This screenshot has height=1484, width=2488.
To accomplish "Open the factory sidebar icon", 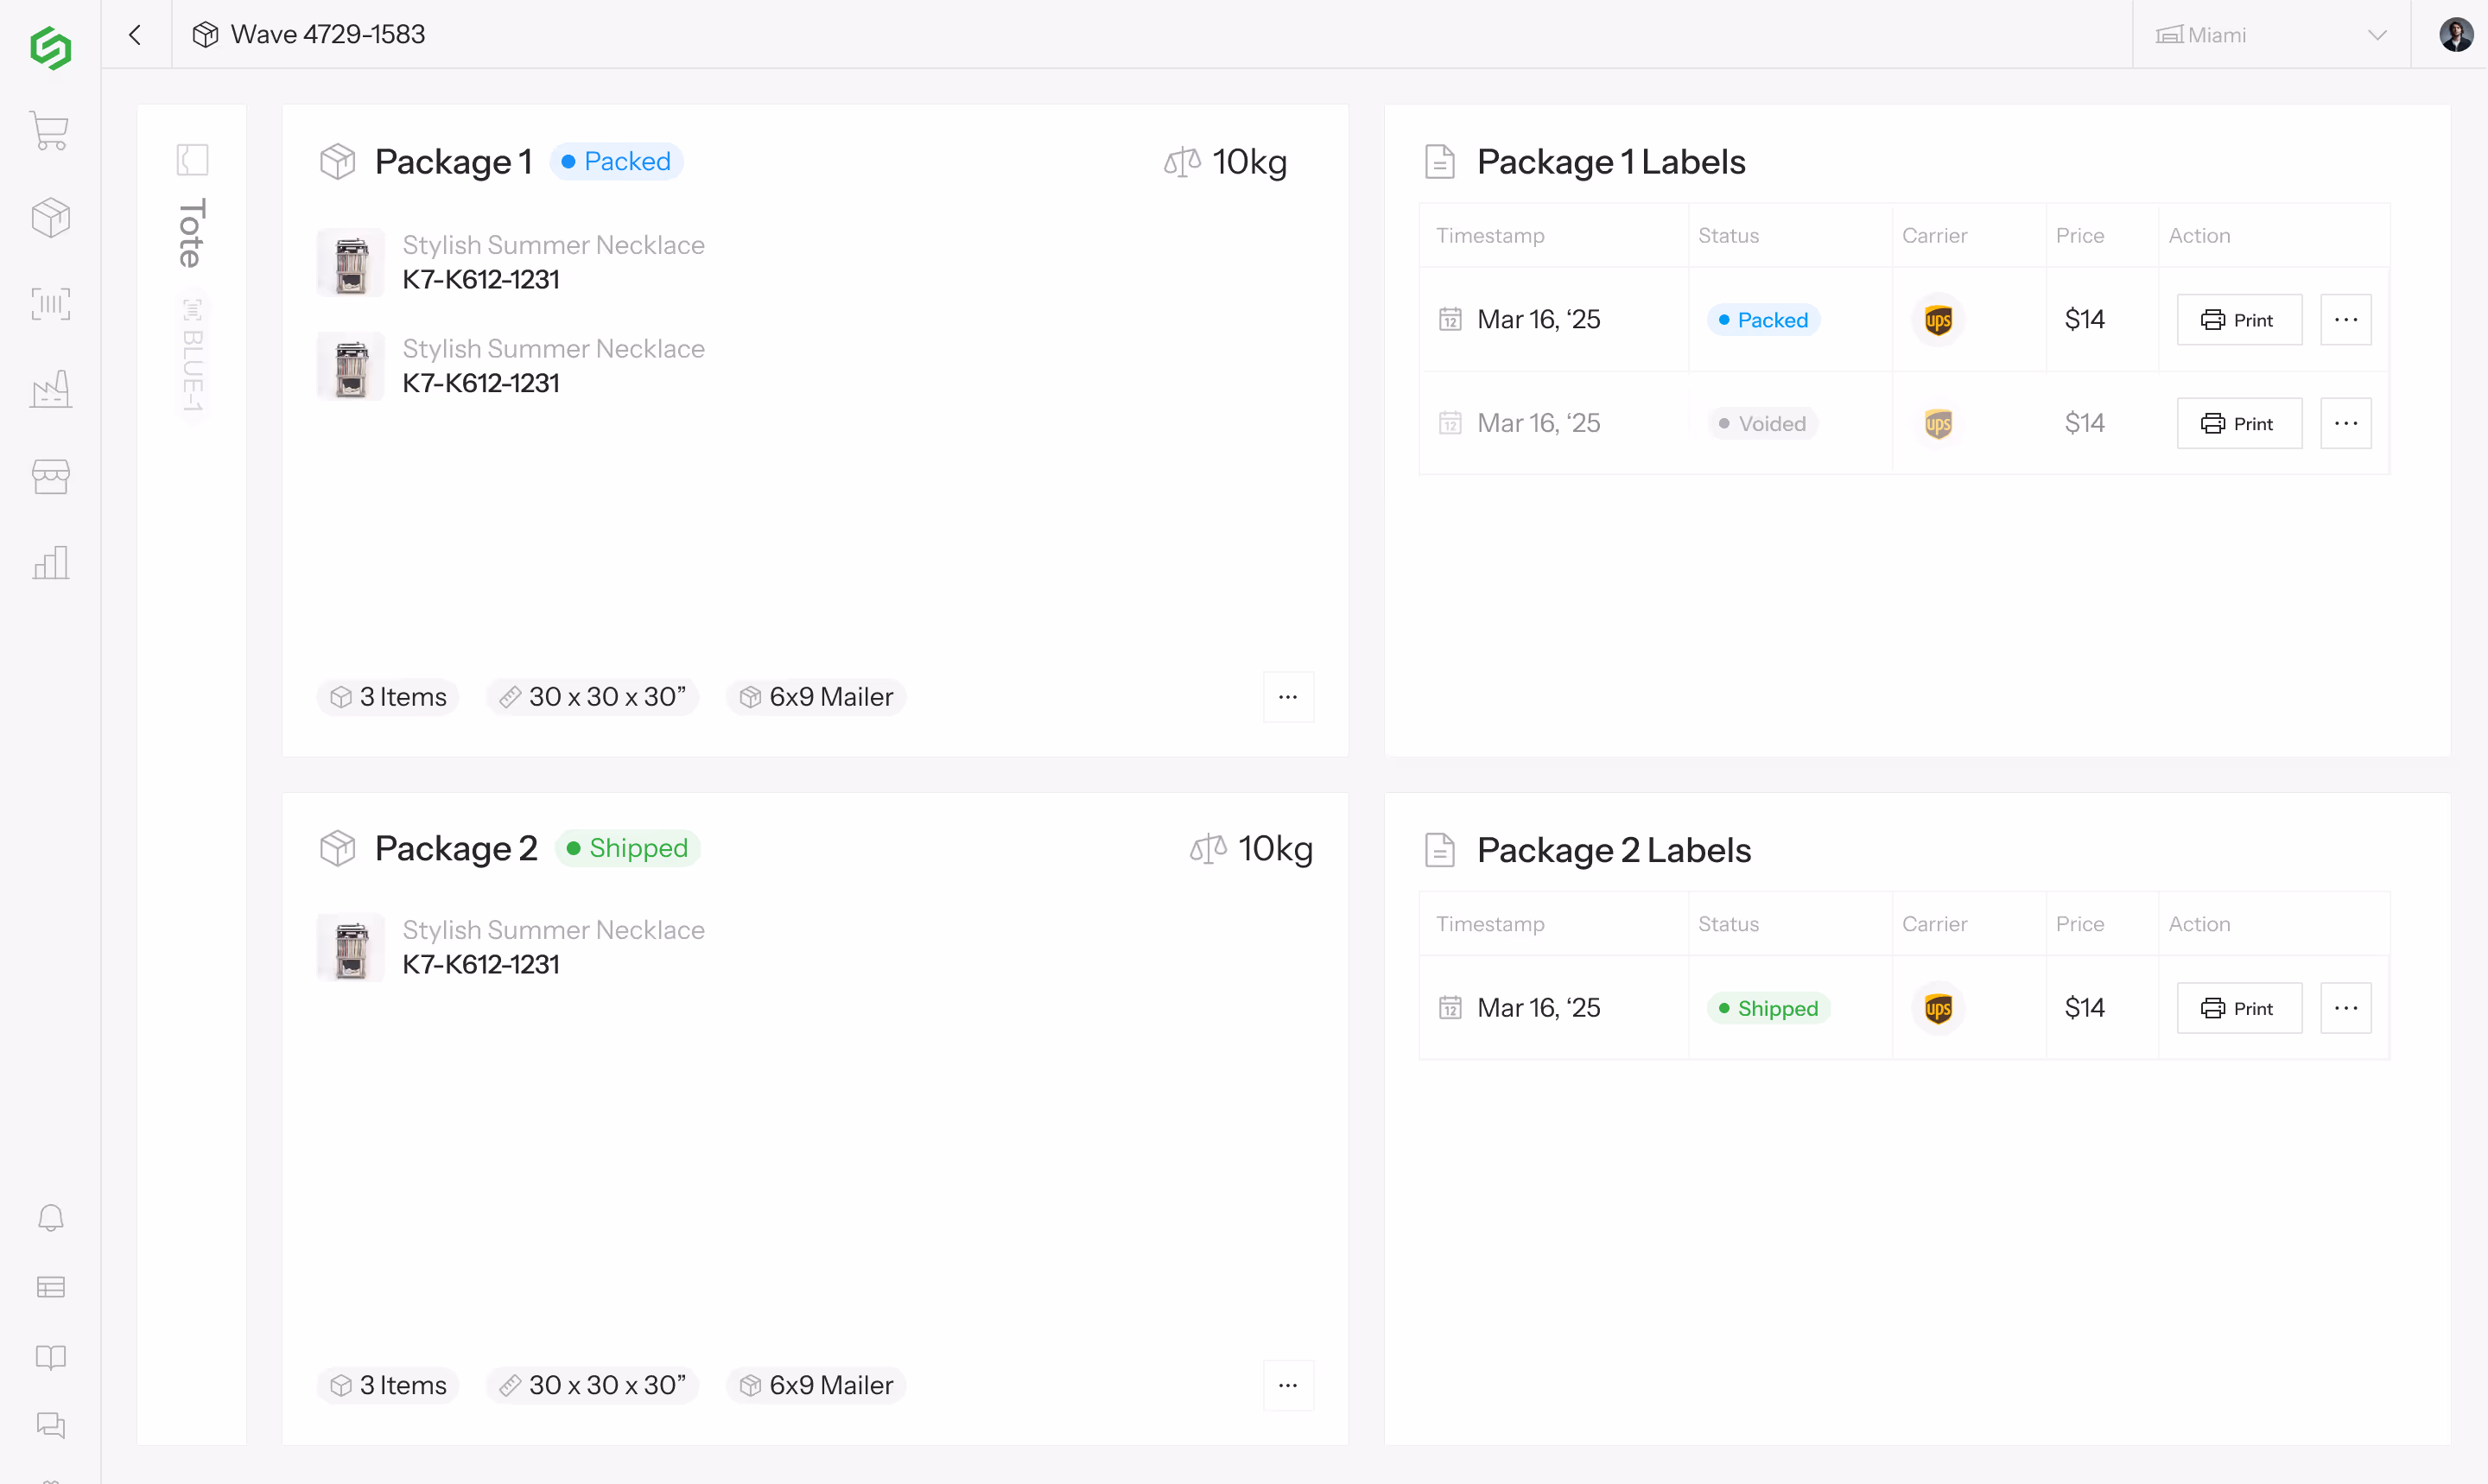I will point(50,389).
